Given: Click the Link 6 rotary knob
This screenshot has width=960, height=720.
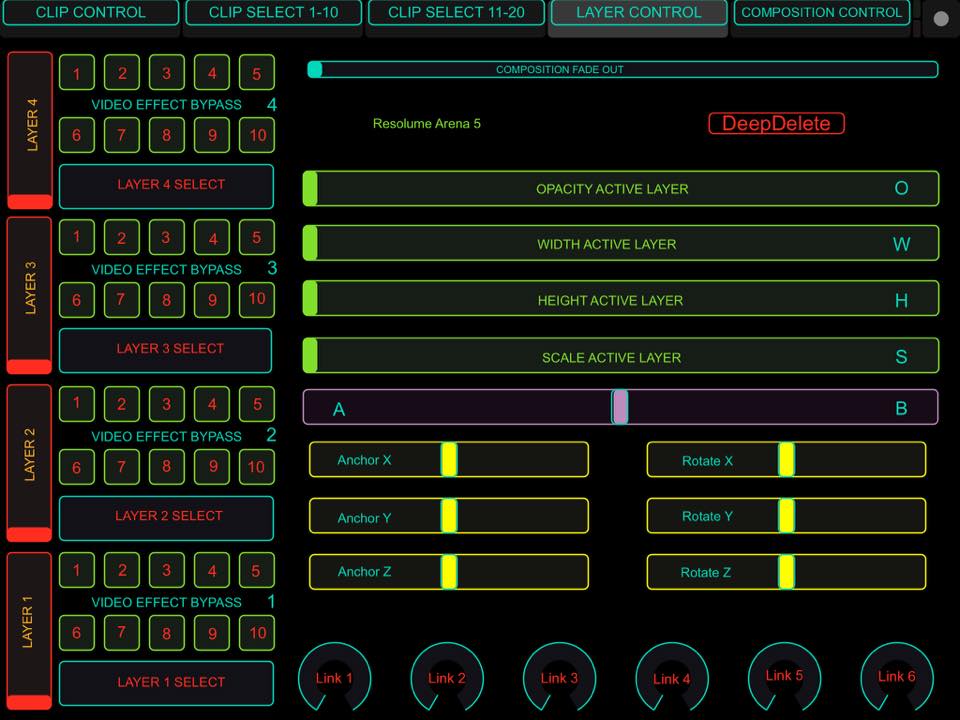Looking at the screenshot, I should click(x=897, y=676).
